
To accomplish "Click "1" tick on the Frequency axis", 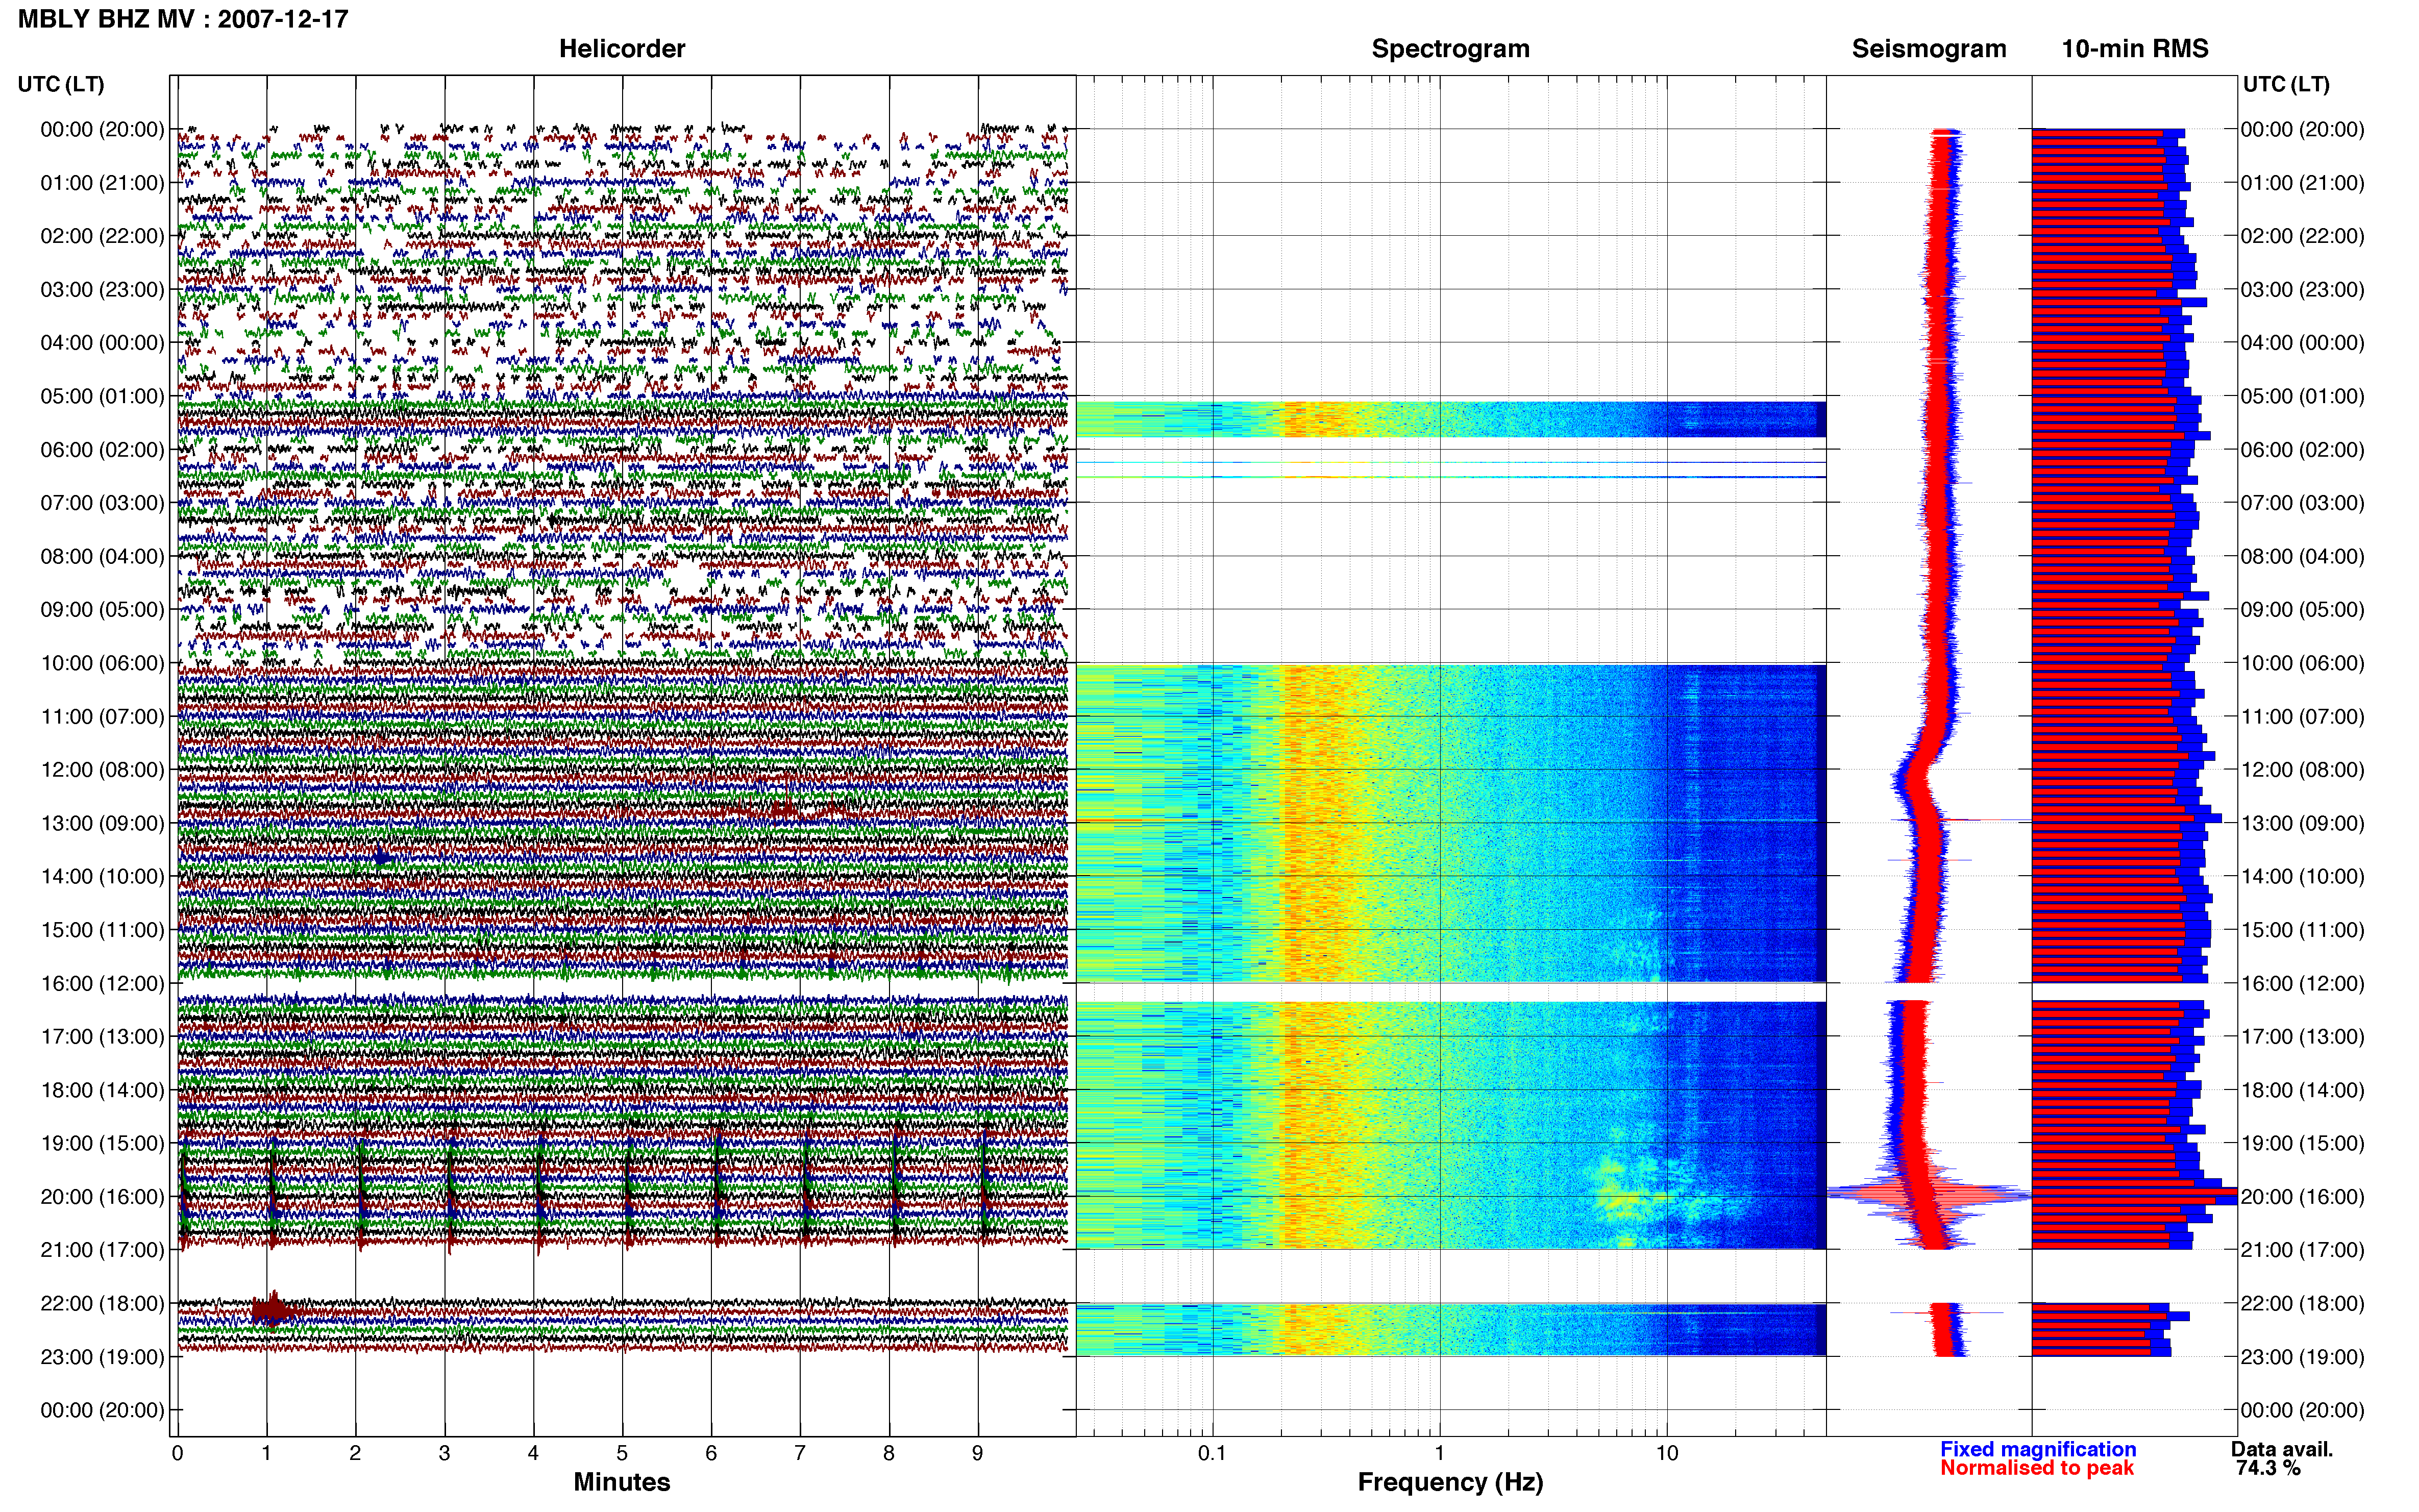I will tap(1439, 1453).
